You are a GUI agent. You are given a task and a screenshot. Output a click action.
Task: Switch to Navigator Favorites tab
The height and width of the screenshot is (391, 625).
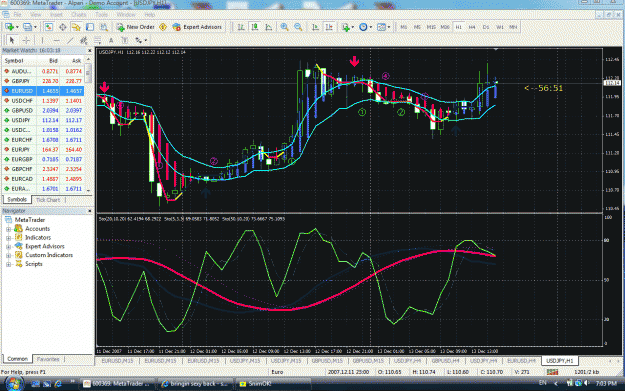tap(48, 359)
